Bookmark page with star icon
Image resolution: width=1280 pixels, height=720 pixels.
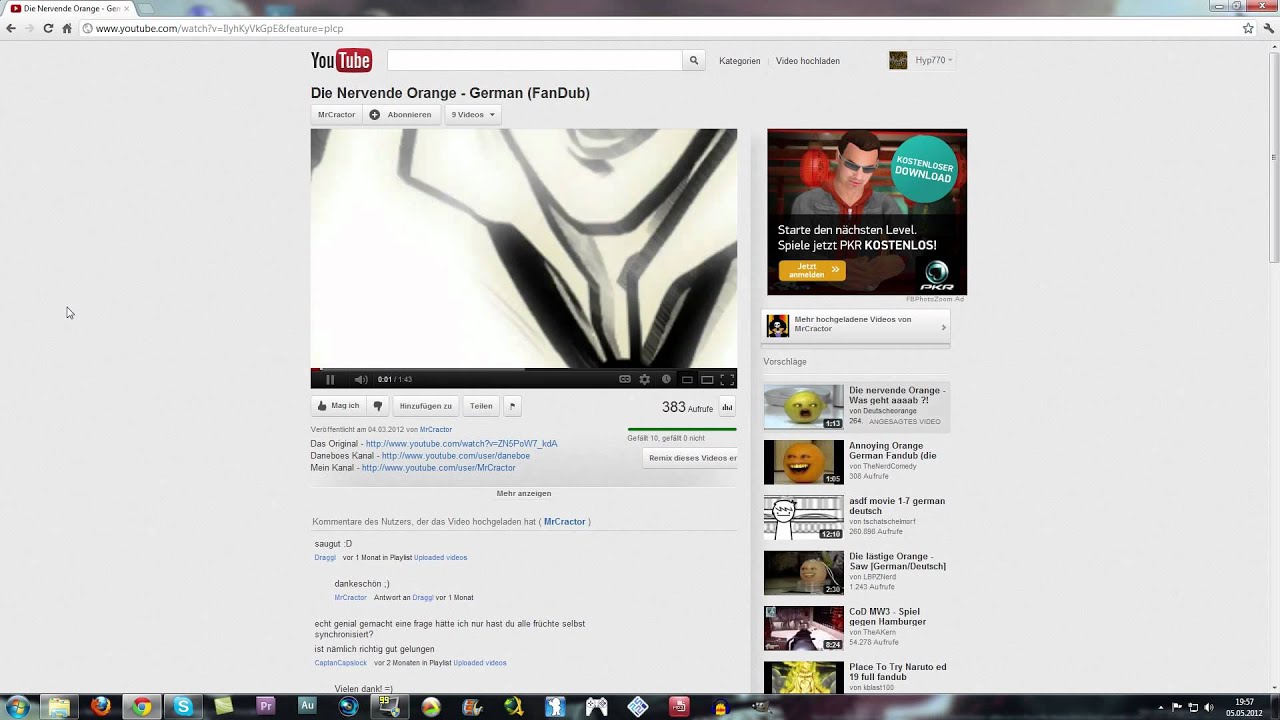point(1248,29)
